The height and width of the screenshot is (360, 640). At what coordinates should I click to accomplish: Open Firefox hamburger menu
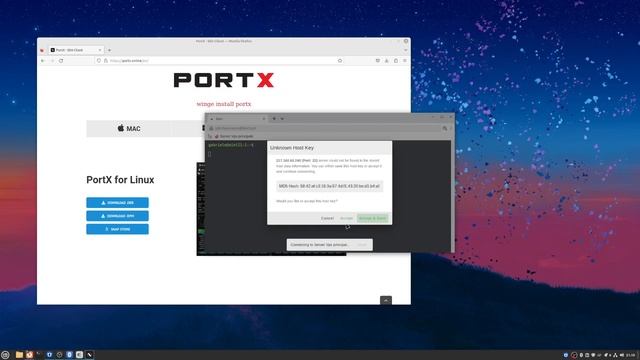pyautogui.click(x=404, y=60)
